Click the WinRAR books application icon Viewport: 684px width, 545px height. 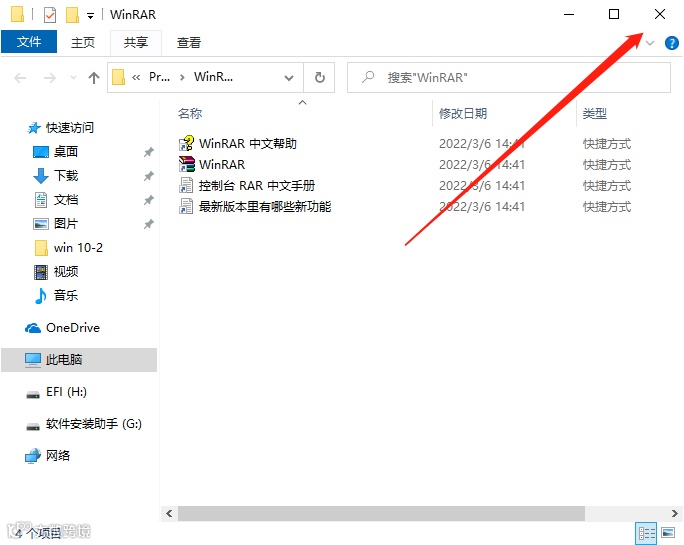(186, 164)
